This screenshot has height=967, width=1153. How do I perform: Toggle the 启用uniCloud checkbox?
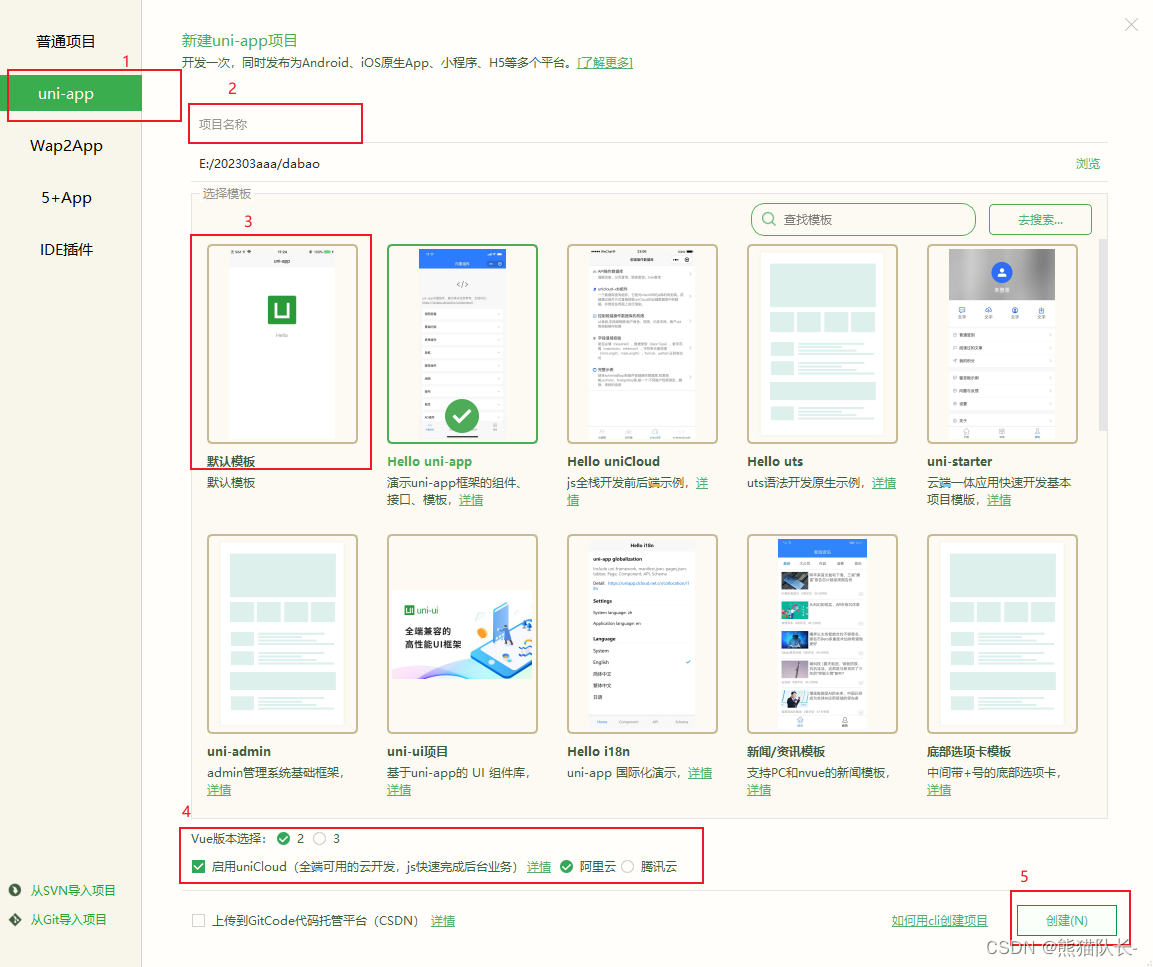click(x=199, y=866)
